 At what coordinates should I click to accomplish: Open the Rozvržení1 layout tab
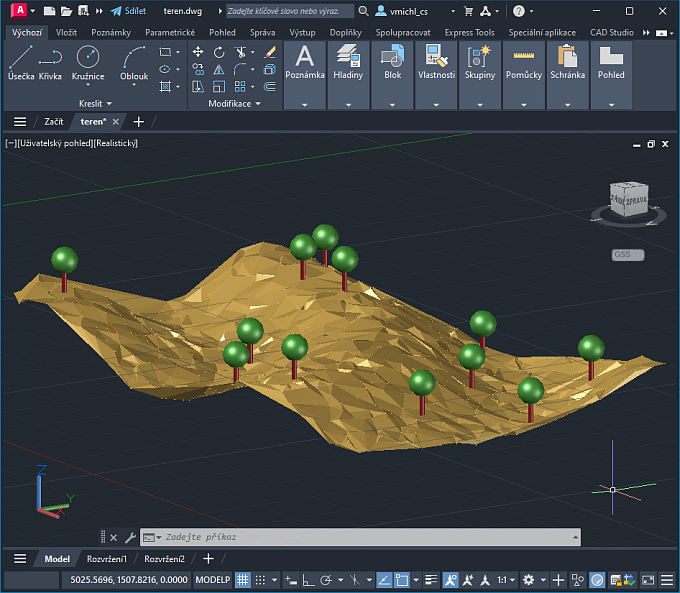click(x=107, y=559)
